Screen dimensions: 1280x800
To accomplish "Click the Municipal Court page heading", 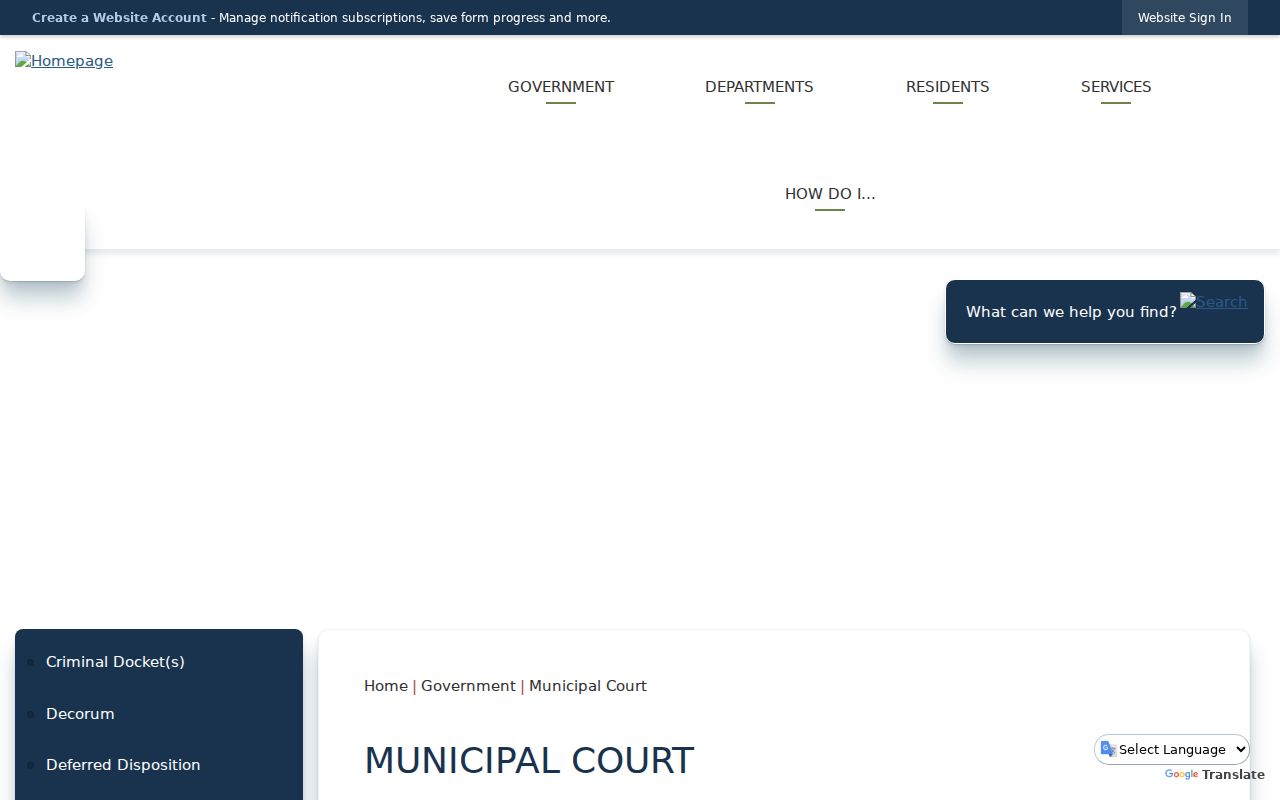I will click(x=529, y=761).
